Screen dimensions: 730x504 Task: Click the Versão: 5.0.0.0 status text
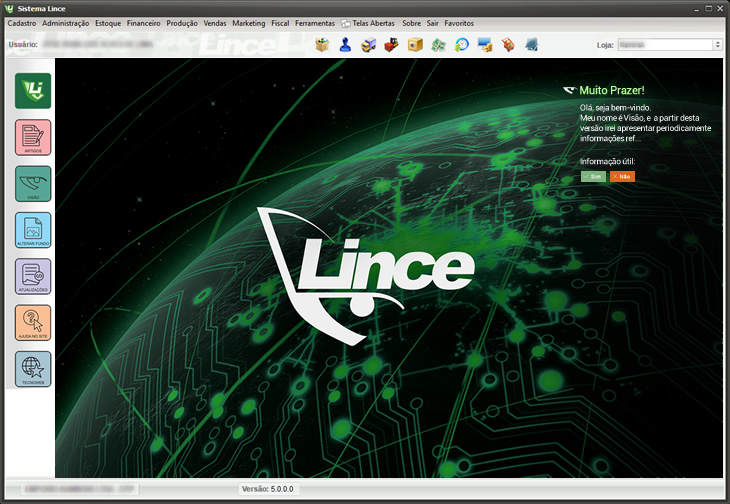tap(268, 489)
